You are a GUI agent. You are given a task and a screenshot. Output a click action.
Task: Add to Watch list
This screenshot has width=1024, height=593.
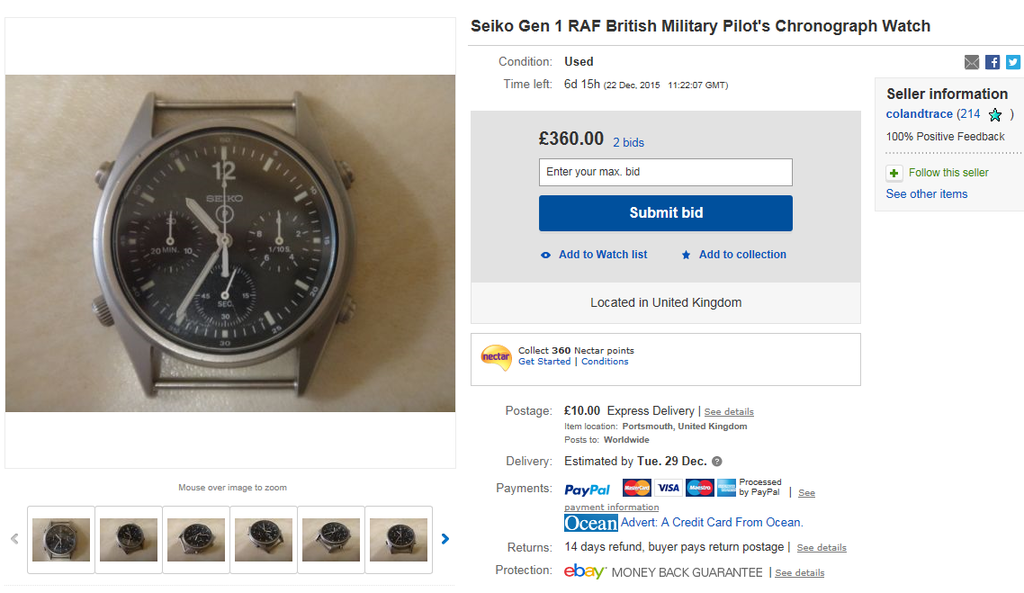coord(602,255)
